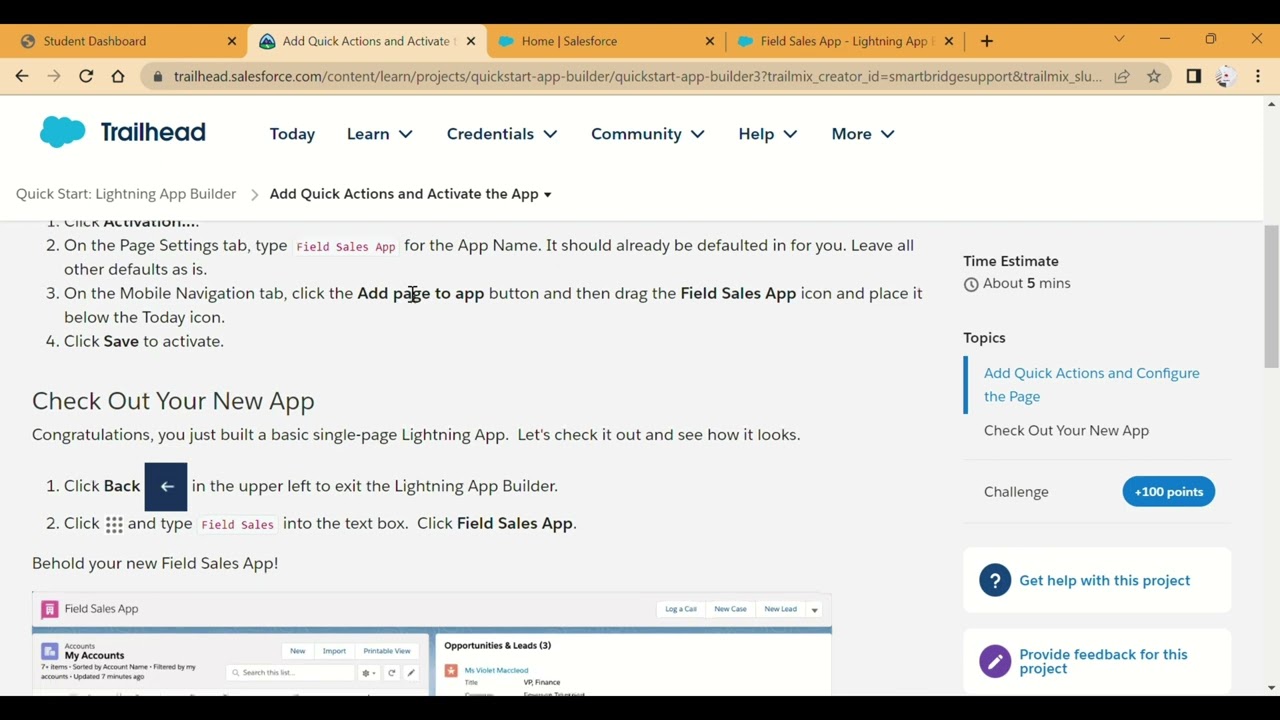Open the tab search chevron in Chrome

click(1119, 40)
